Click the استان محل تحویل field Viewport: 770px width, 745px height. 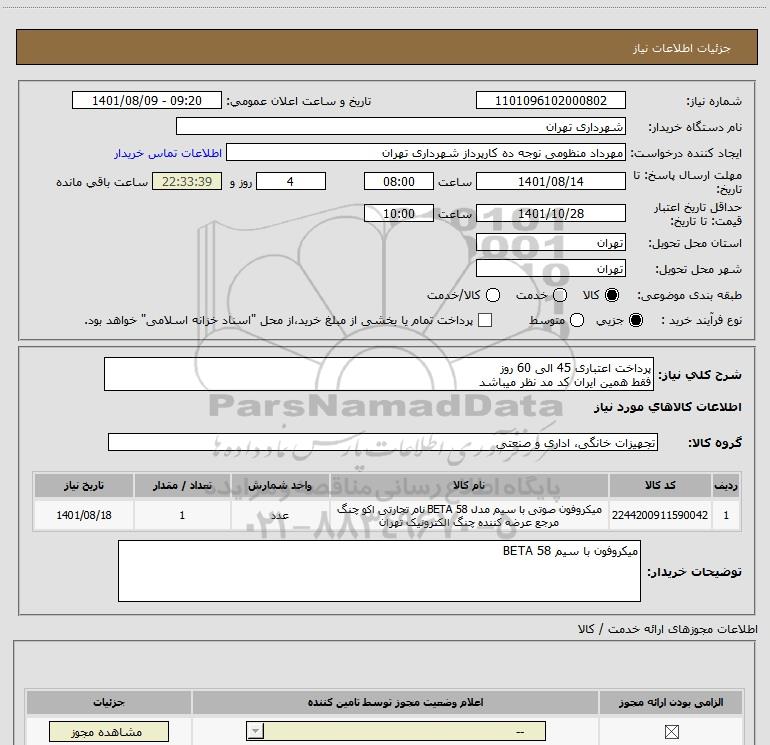pos(550,243)
